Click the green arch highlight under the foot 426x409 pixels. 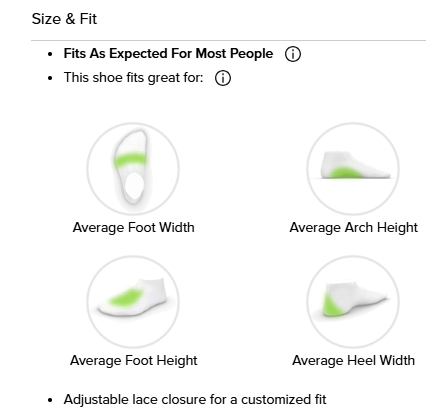point(344,173)
